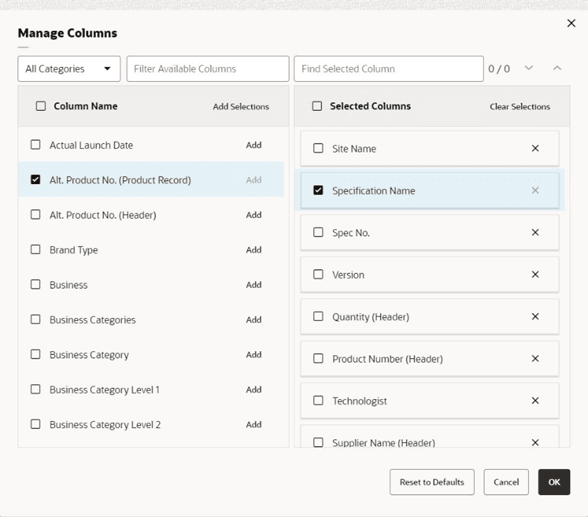Add the Business Category column
588x517 pixels.
(x=254, y=354)
